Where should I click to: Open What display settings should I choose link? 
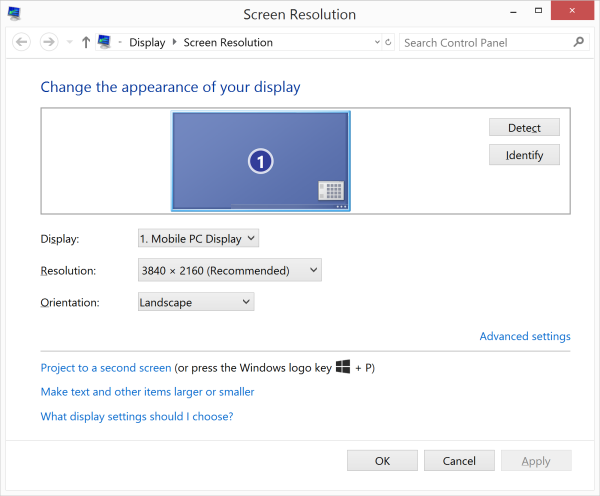pos(137,416)
